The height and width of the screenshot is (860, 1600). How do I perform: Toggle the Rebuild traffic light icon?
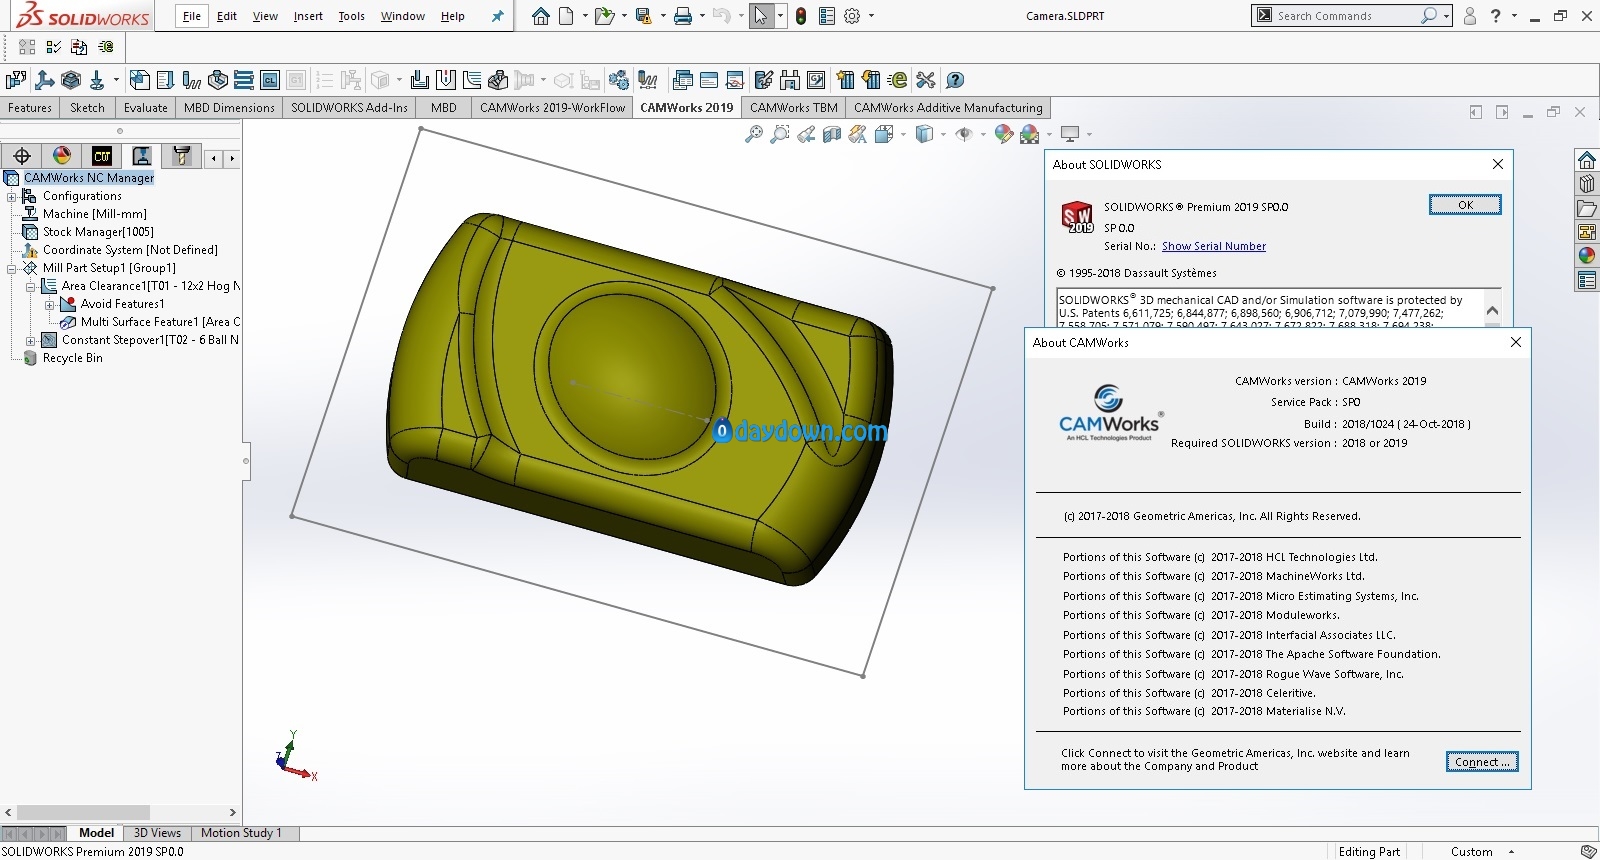801,16
